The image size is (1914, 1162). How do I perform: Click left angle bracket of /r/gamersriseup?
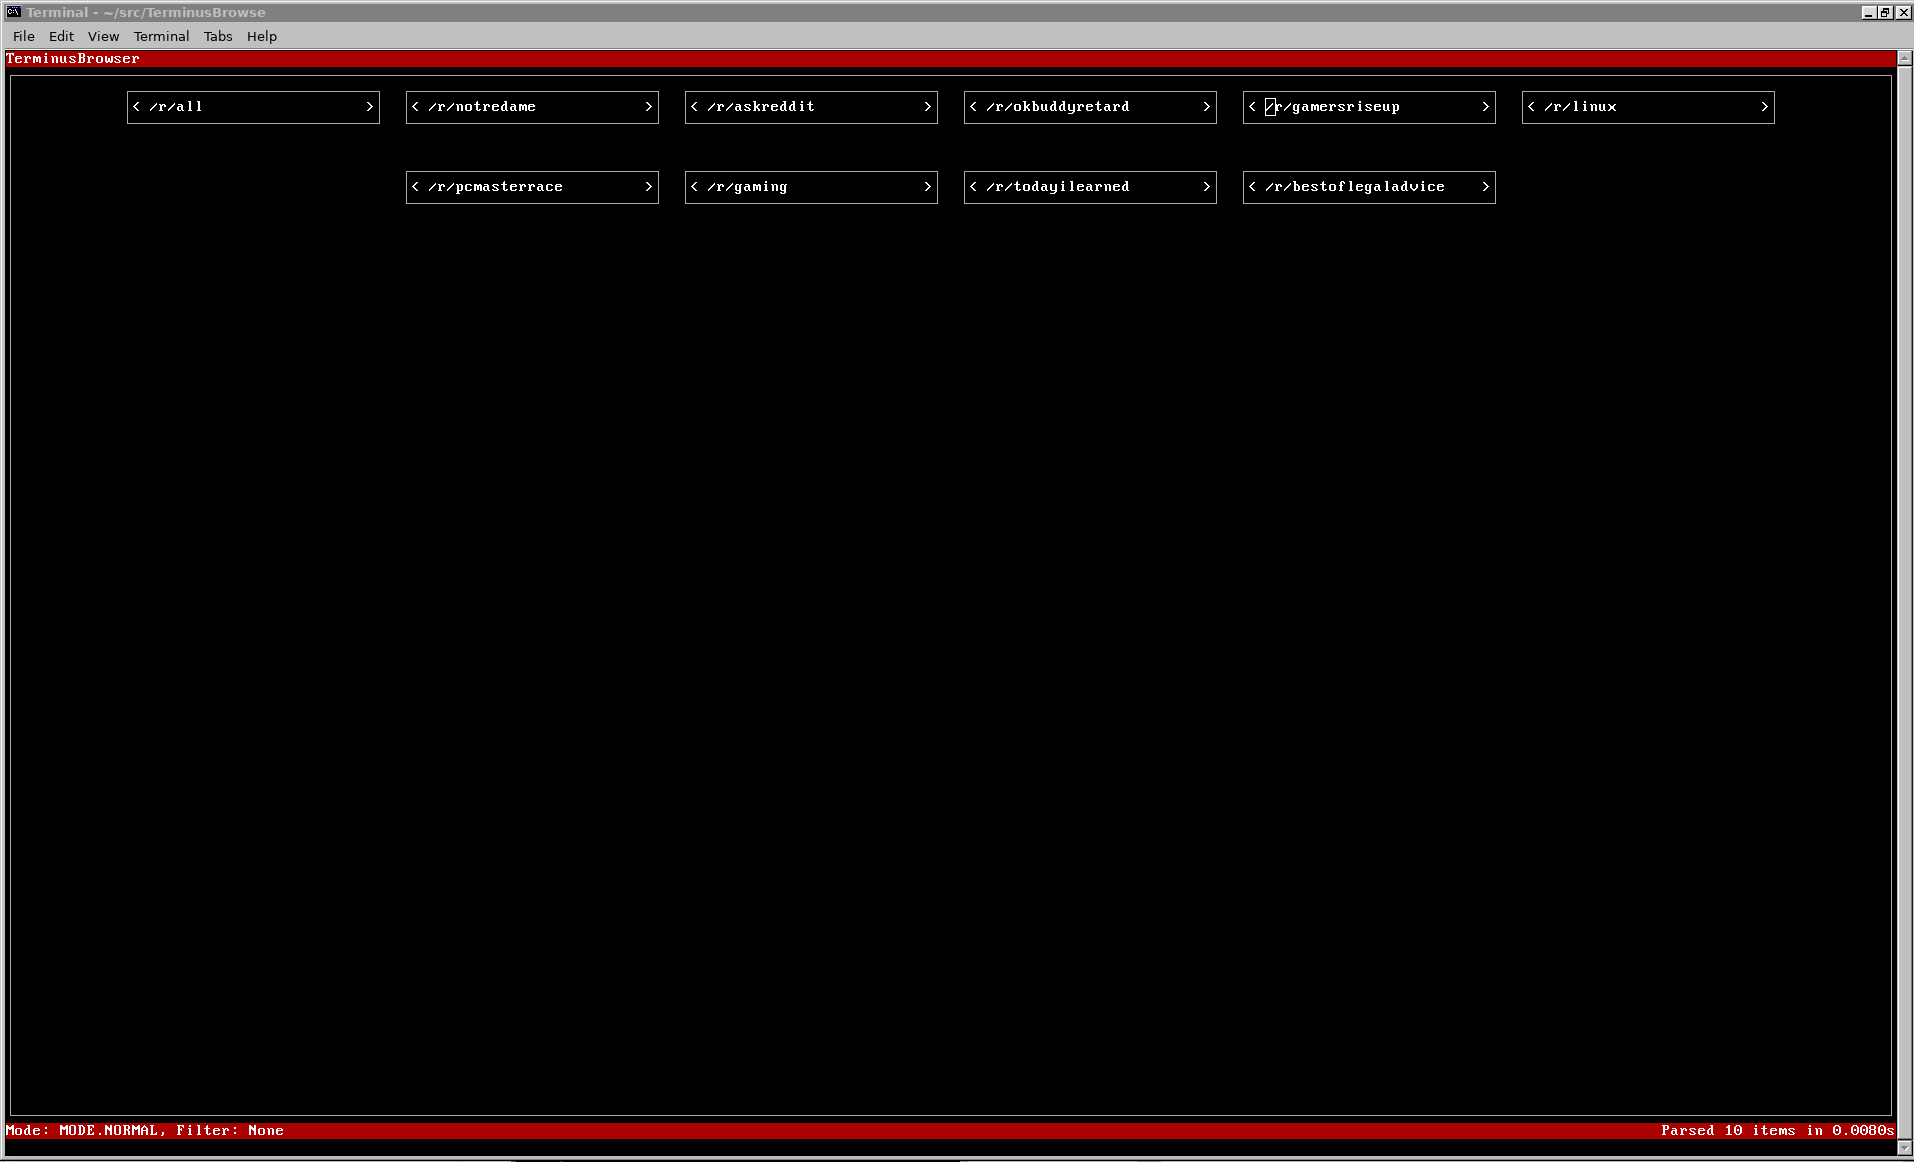[x=1253, y=107]
